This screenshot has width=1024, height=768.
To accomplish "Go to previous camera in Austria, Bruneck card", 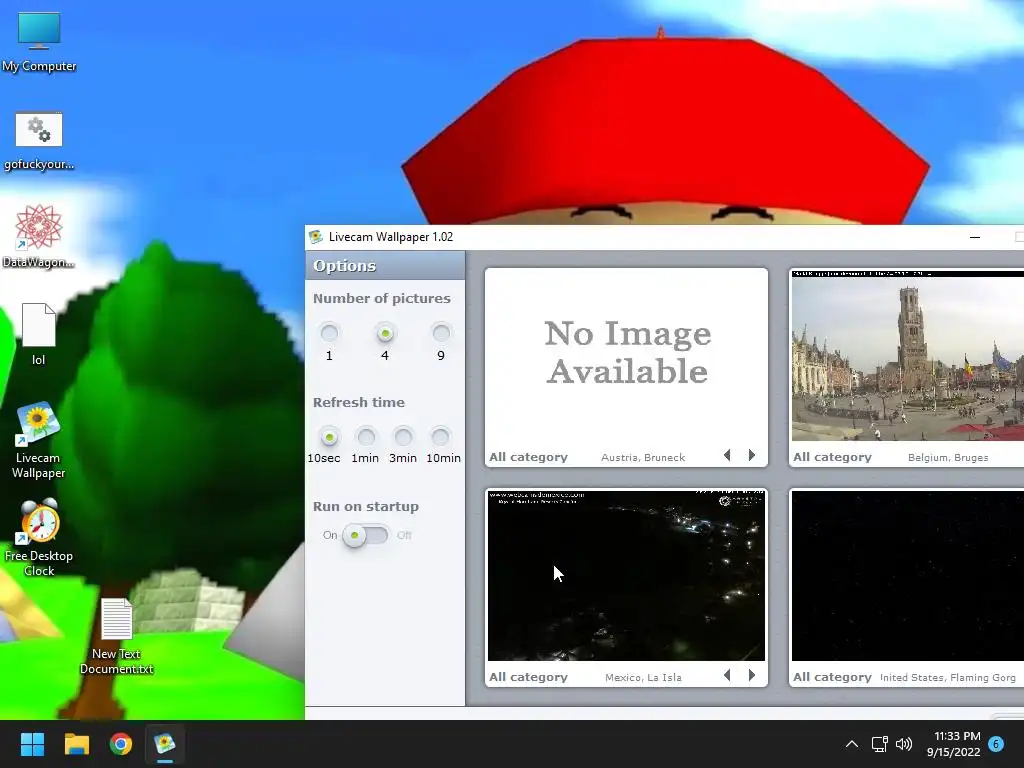I will [727, 455].
